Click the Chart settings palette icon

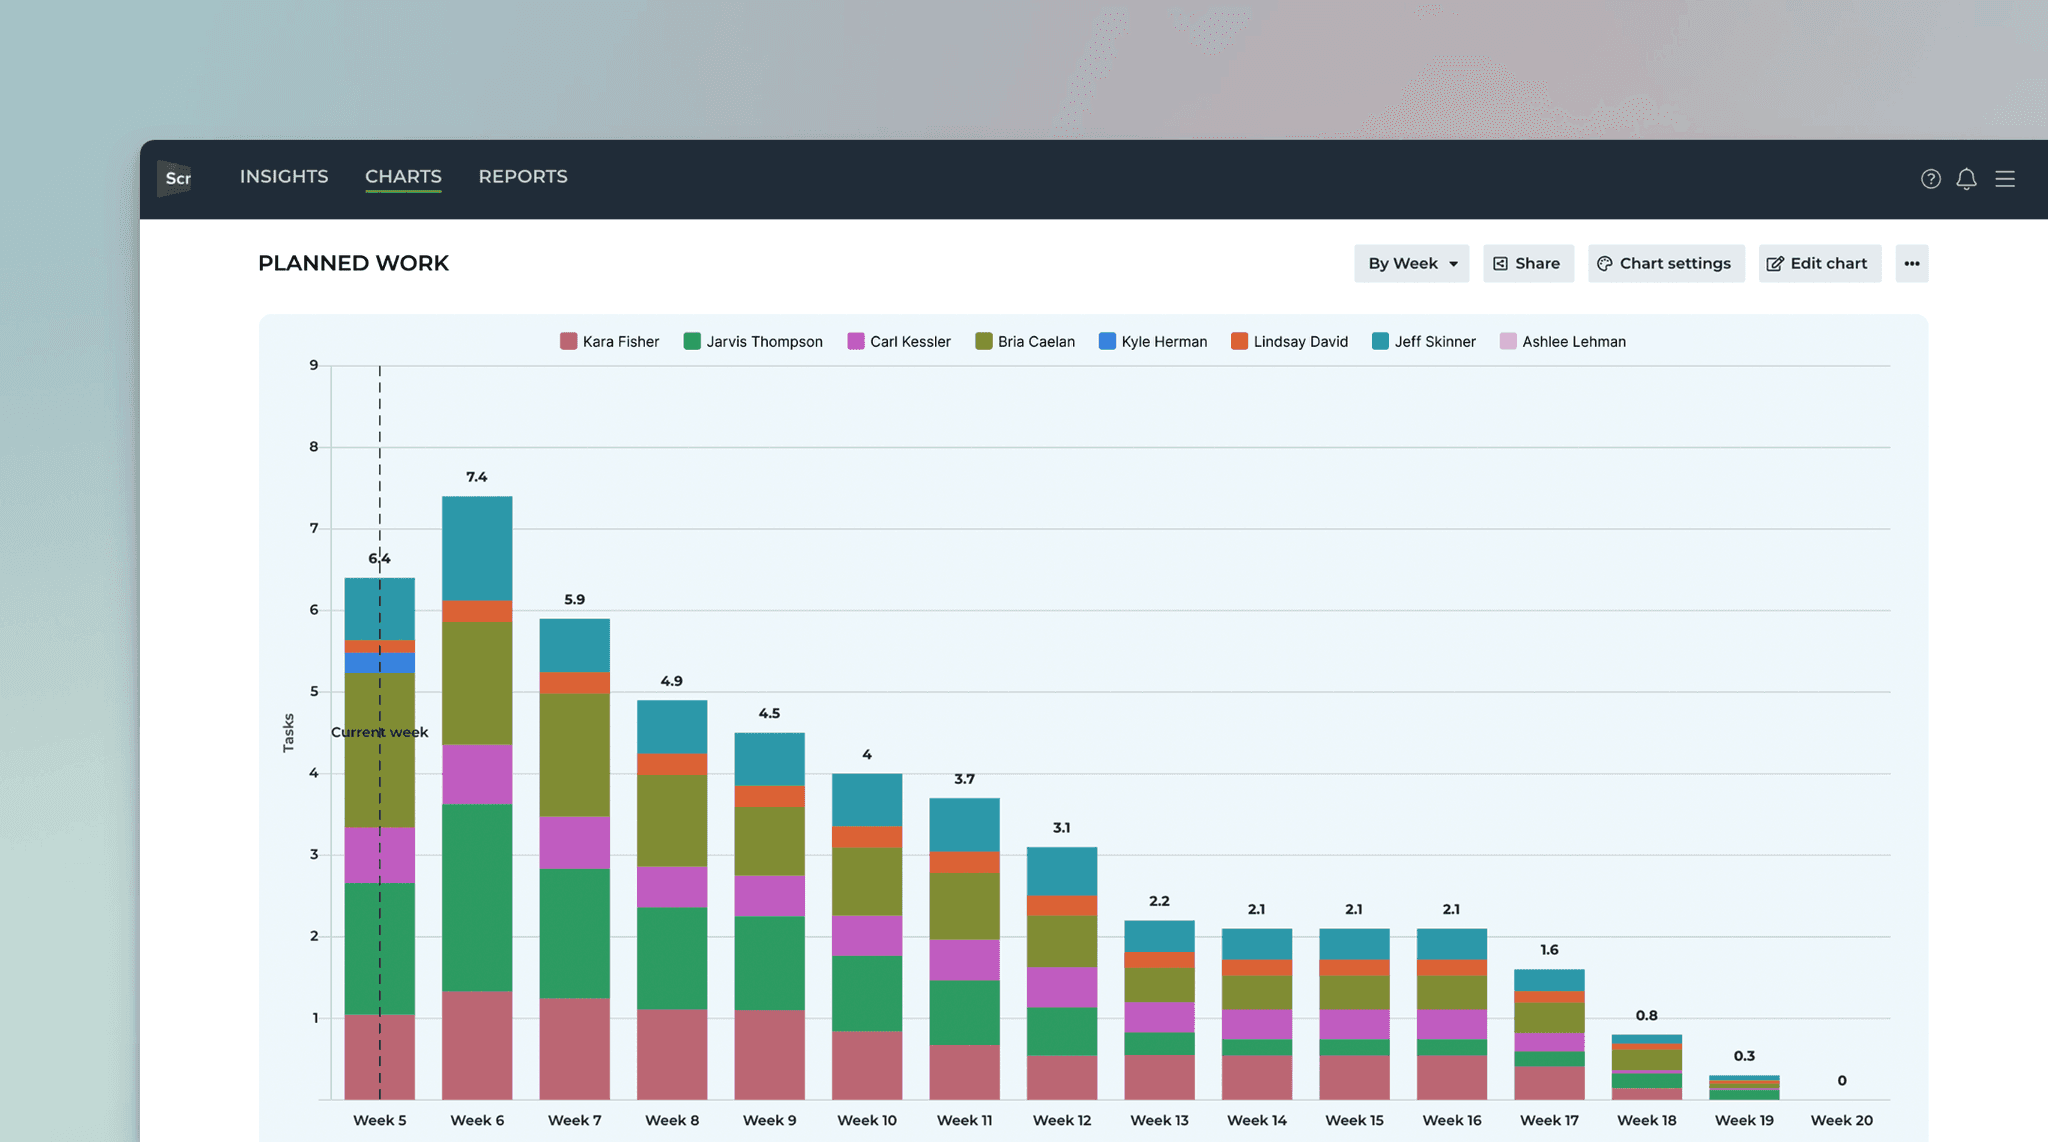1606,263
